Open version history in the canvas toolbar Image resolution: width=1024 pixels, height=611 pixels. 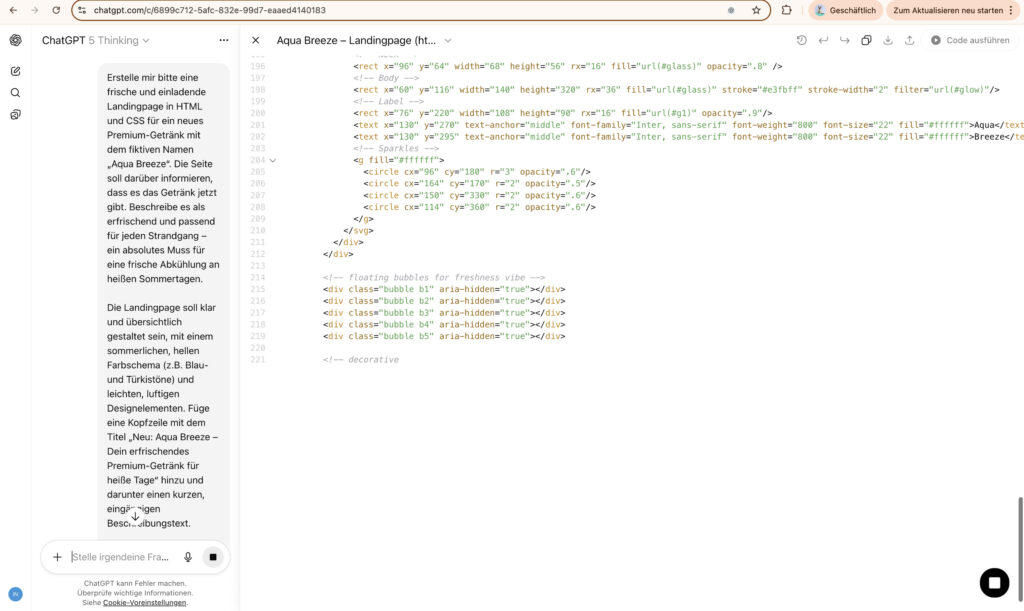point(801,40)
